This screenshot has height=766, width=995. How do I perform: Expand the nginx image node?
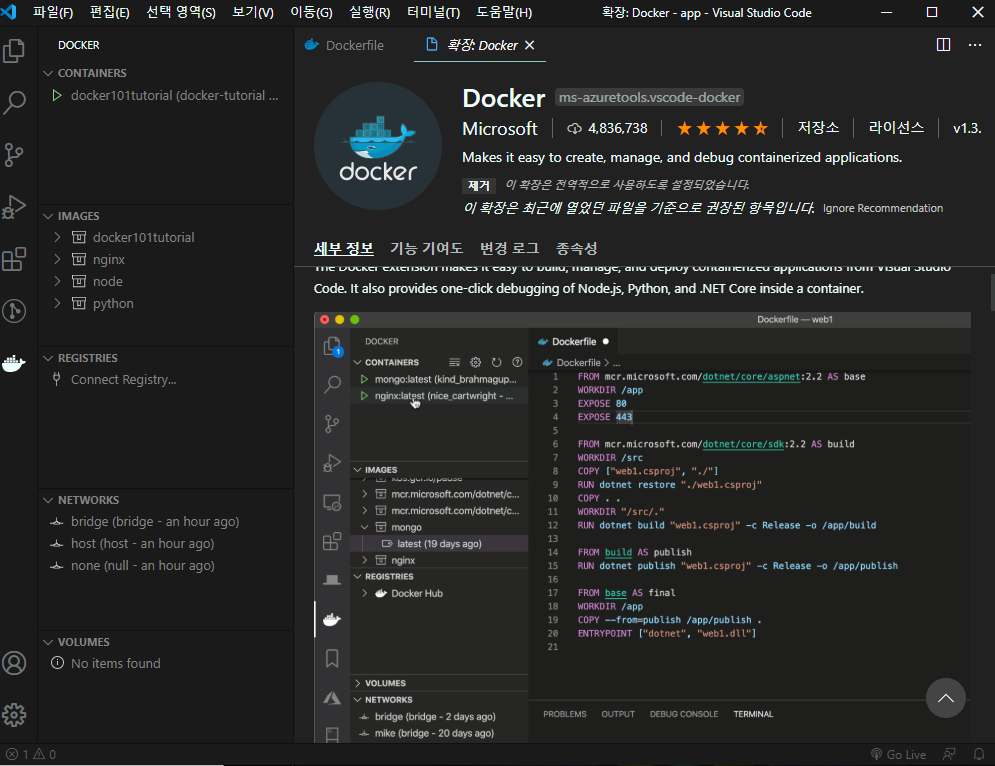pos(57,259)
